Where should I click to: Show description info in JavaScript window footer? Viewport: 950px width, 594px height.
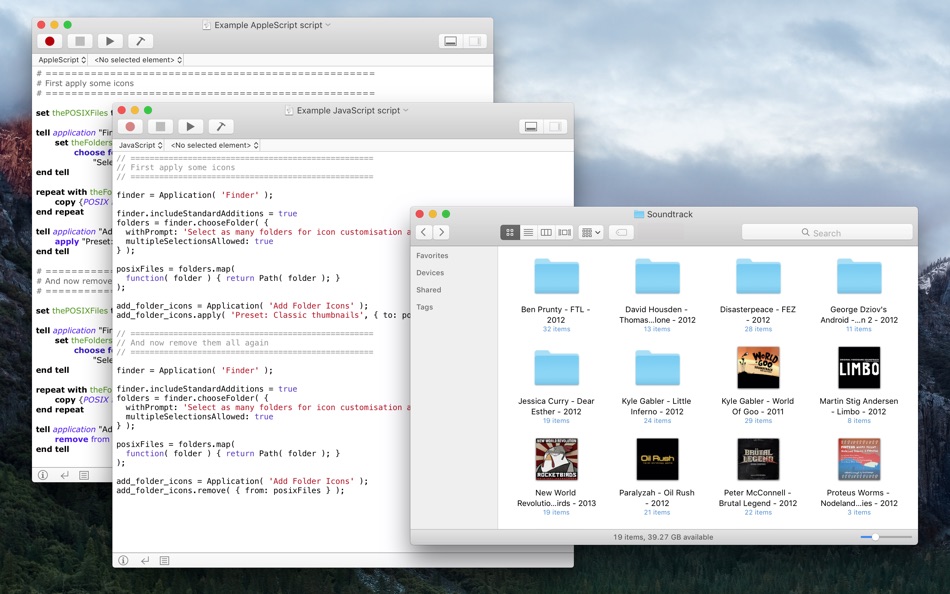pyautogui.click(x=124, y=561)
